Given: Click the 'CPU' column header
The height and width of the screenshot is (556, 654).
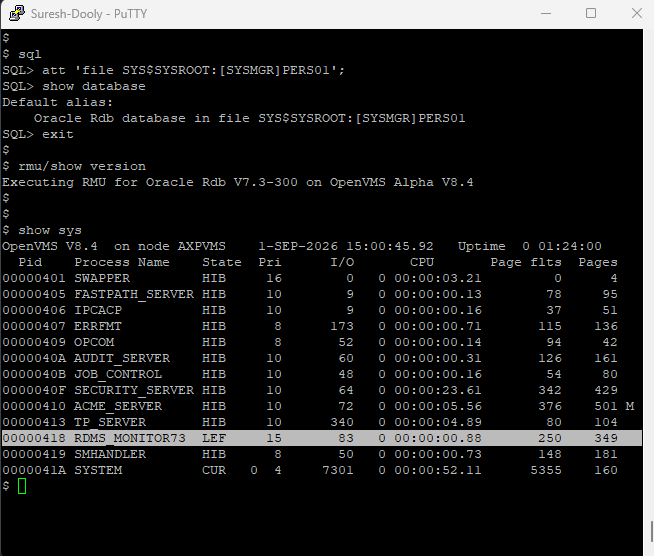Looking at the screenshot, I should pyautogui.click(x=422, y=262).
